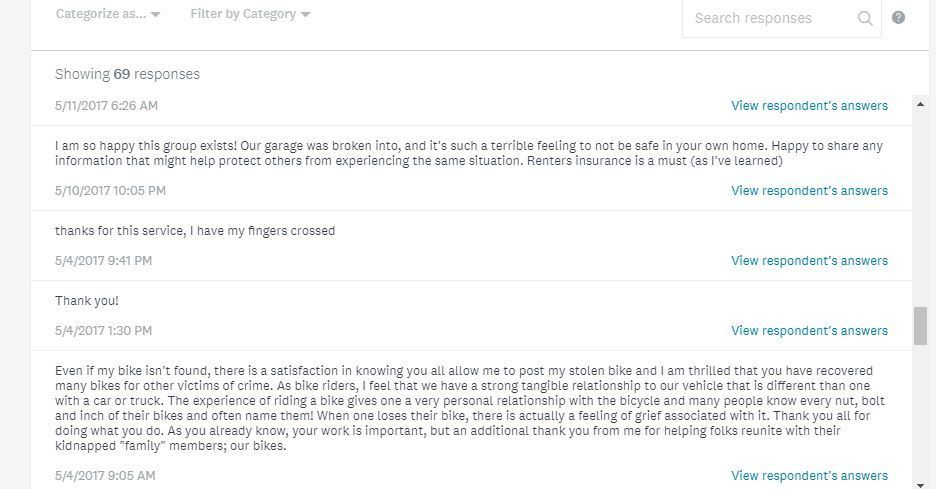View respondent's answers for the garage break-in response

(x=809, y=190)
